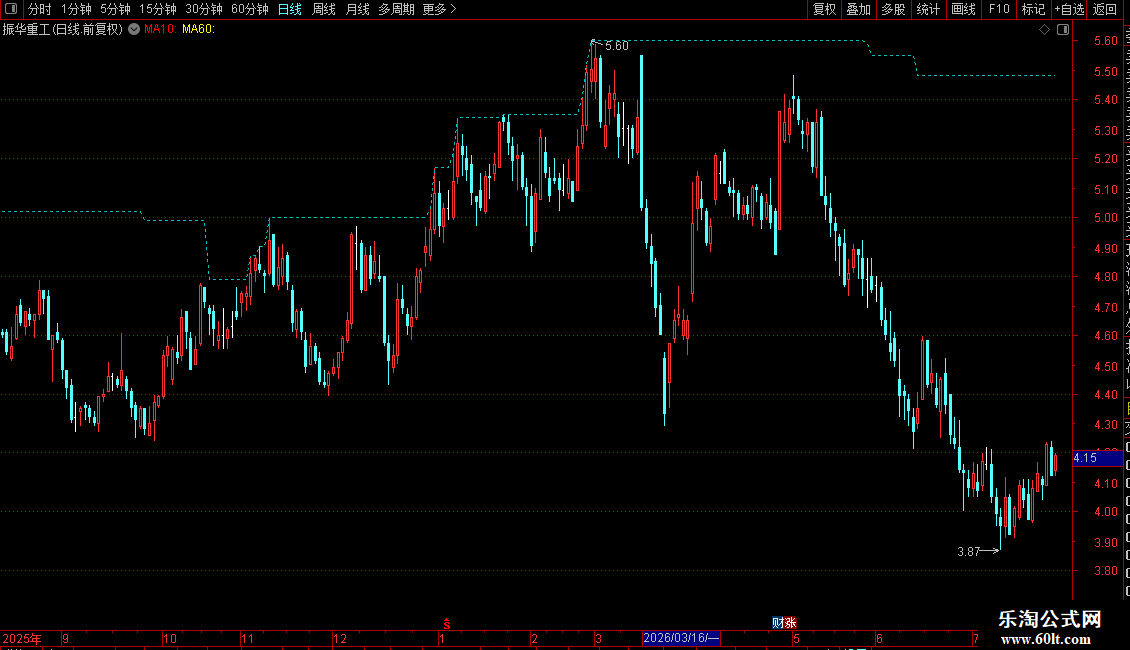
Task: Click the 财 event marker on timeline
Action: (778, 623)
